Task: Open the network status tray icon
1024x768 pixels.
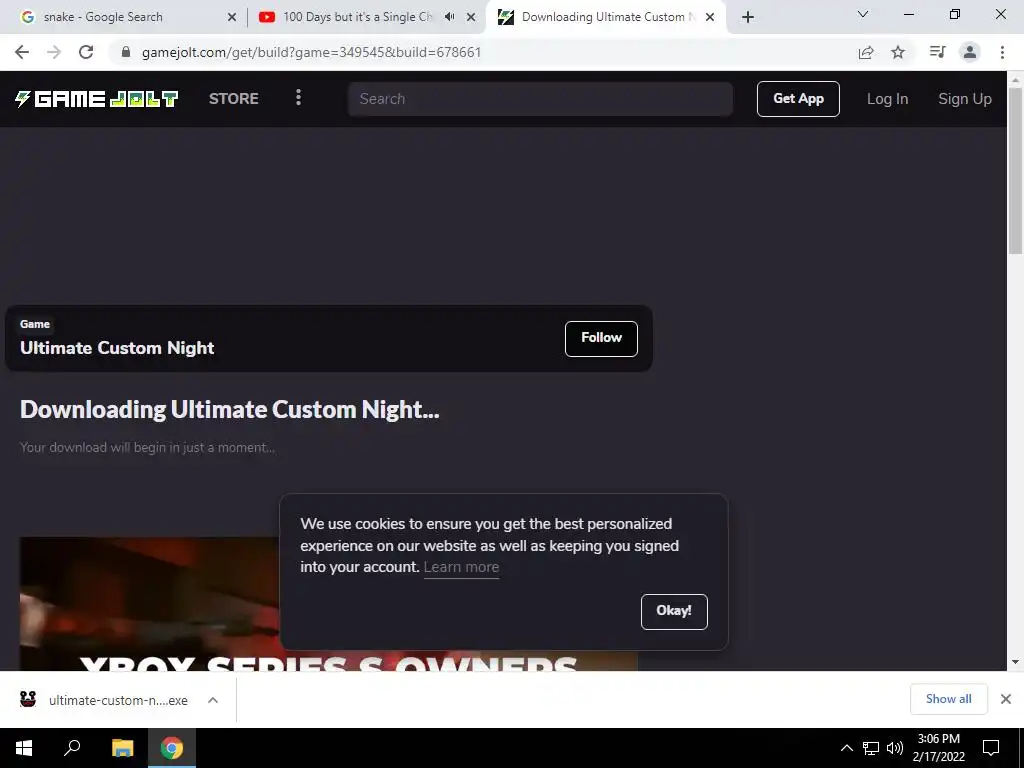Action: pos(871,748)
